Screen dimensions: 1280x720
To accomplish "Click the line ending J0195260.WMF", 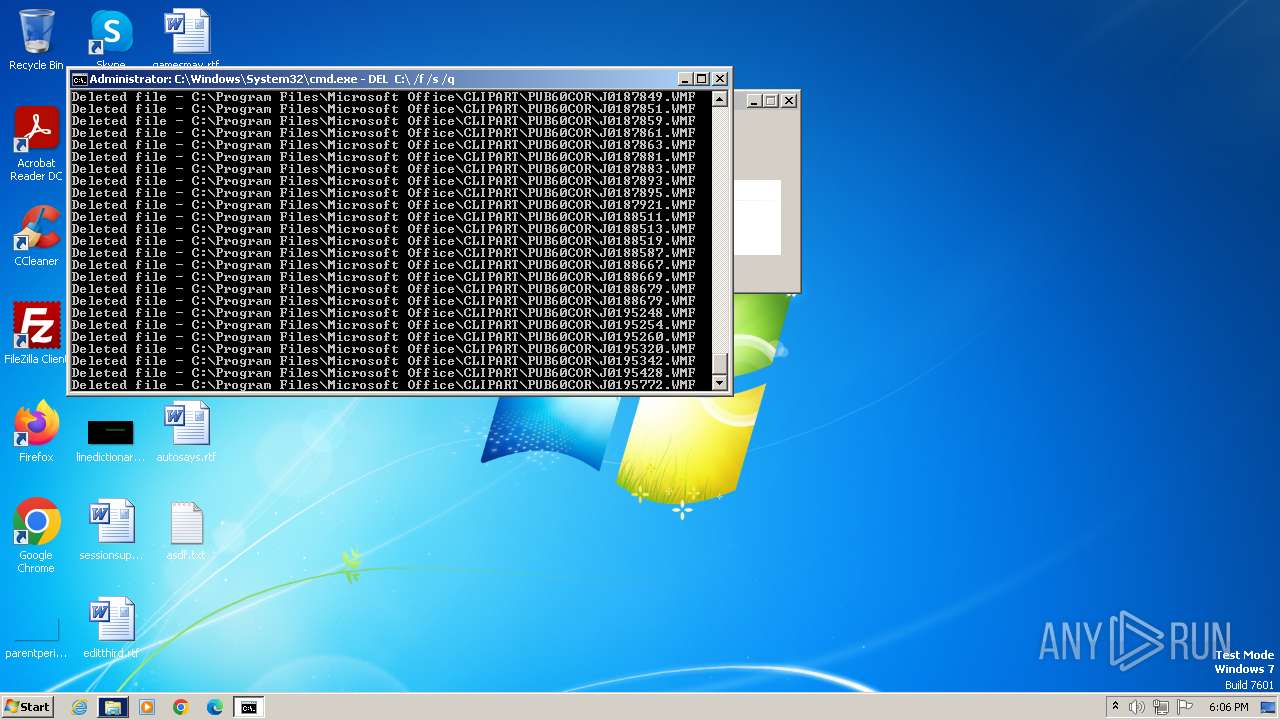I will click(x=384, y=337).
